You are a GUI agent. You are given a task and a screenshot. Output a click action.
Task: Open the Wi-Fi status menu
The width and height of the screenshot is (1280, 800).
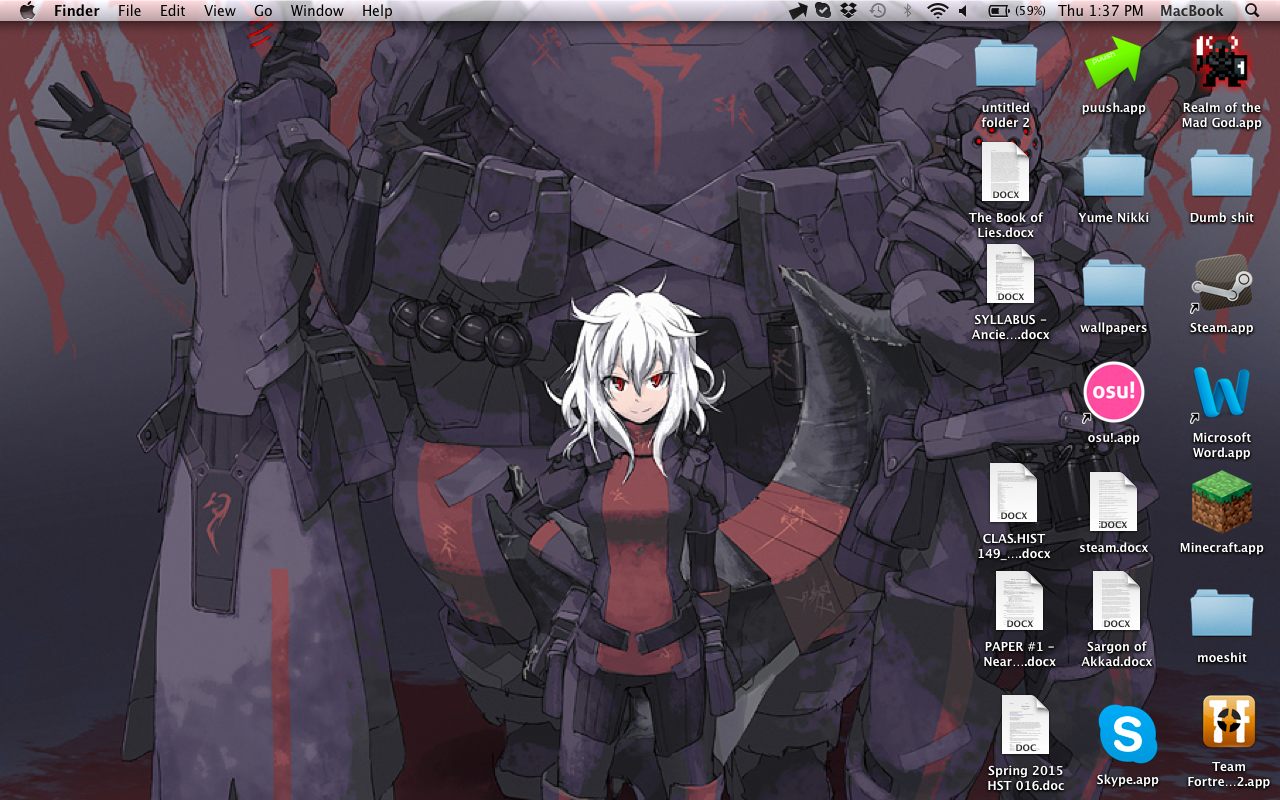[936, 11]
